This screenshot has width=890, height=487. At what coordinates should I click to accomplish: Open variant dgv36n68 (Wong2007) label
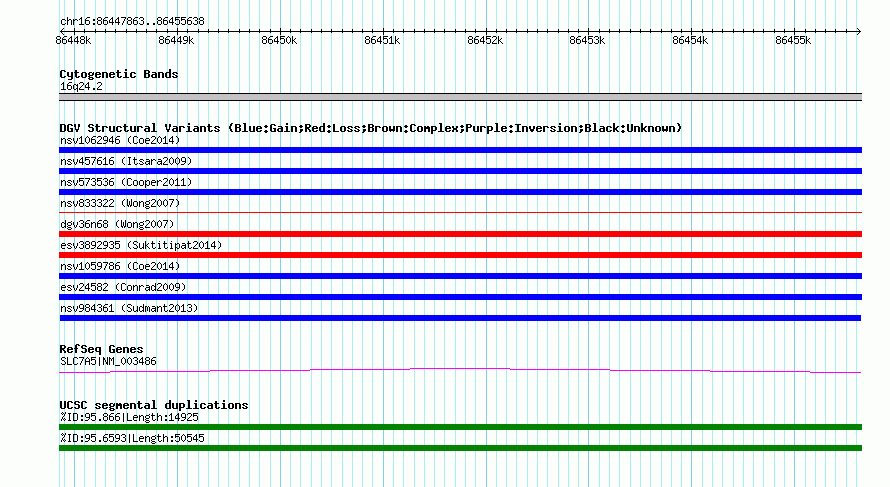pos(117,224)
